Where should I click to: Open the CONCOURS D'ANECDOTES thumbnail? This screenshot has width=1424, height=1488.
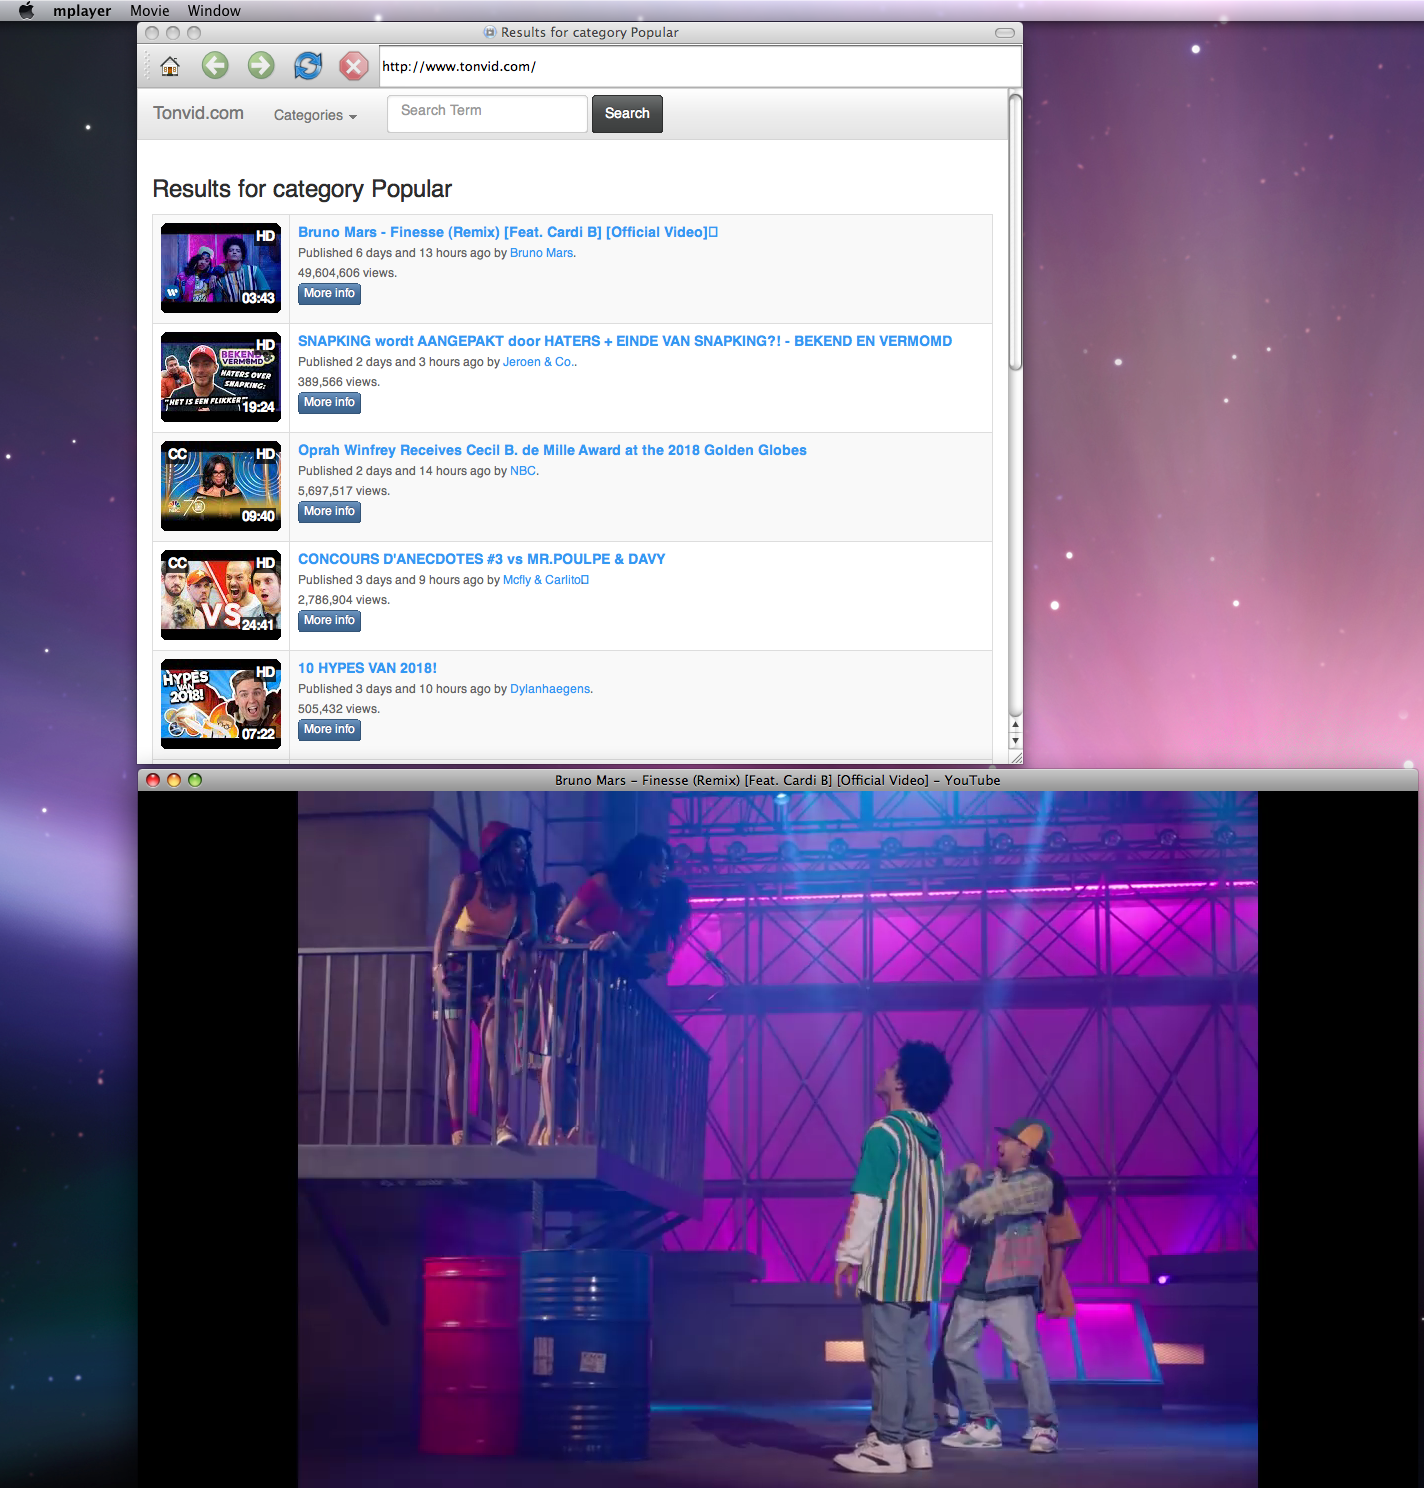click(x=221, y=595)
